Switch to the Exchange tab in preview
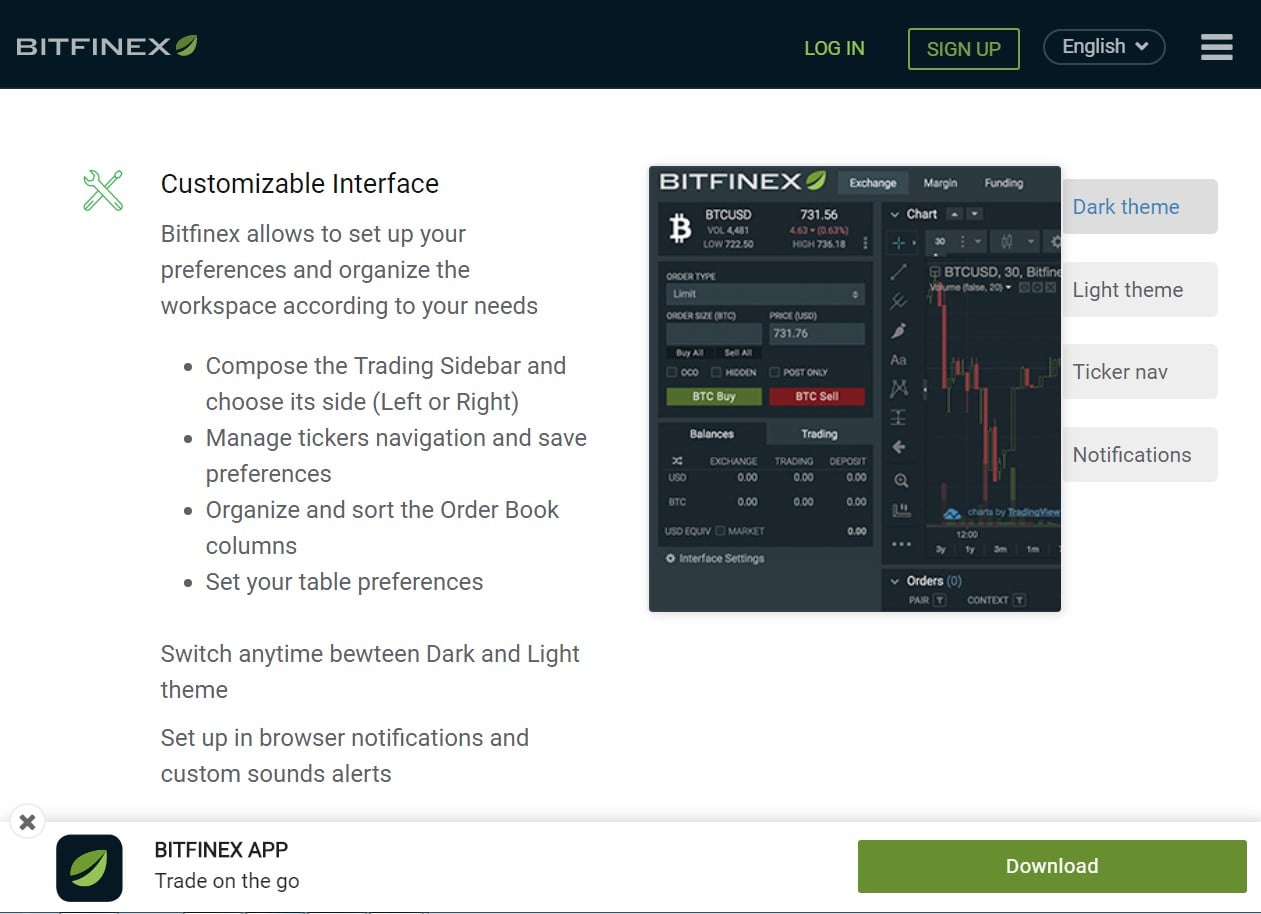The image size is (1261, 914). (x=873, y=183)
